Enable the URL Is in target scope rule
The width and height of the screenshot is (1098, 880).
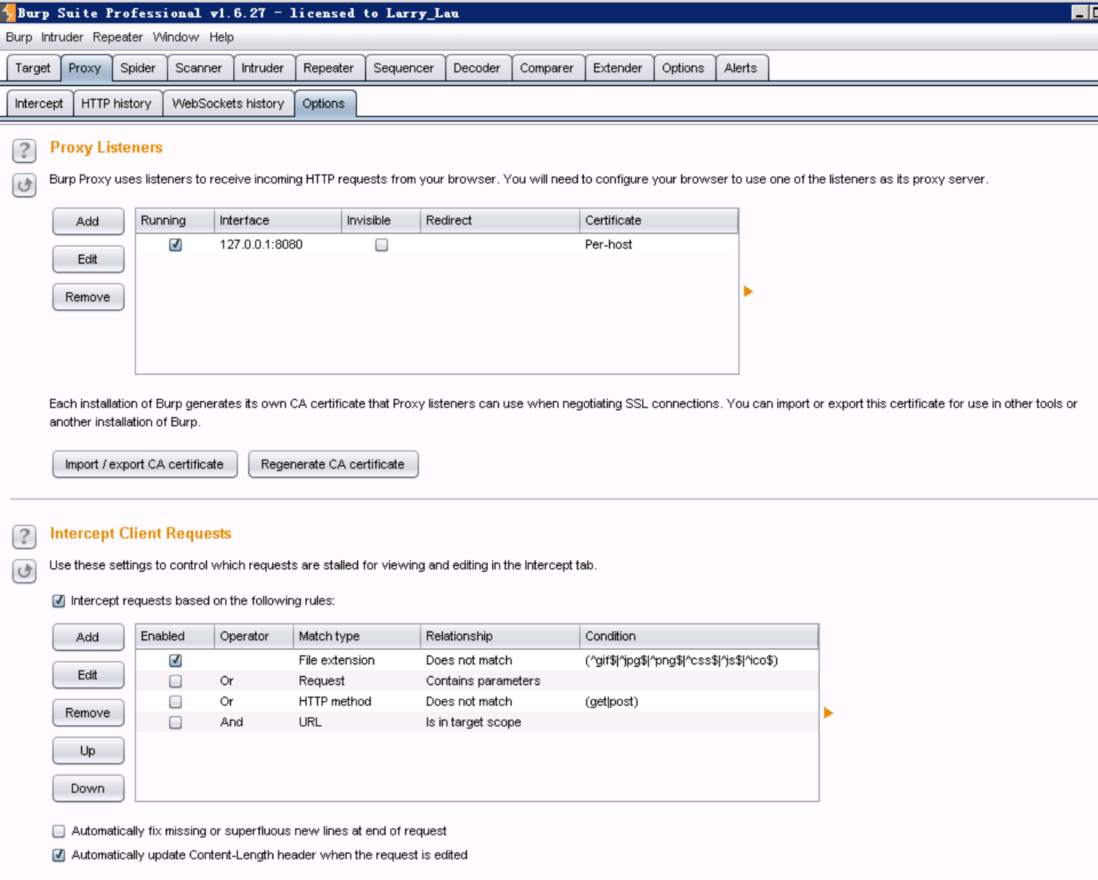175,722
